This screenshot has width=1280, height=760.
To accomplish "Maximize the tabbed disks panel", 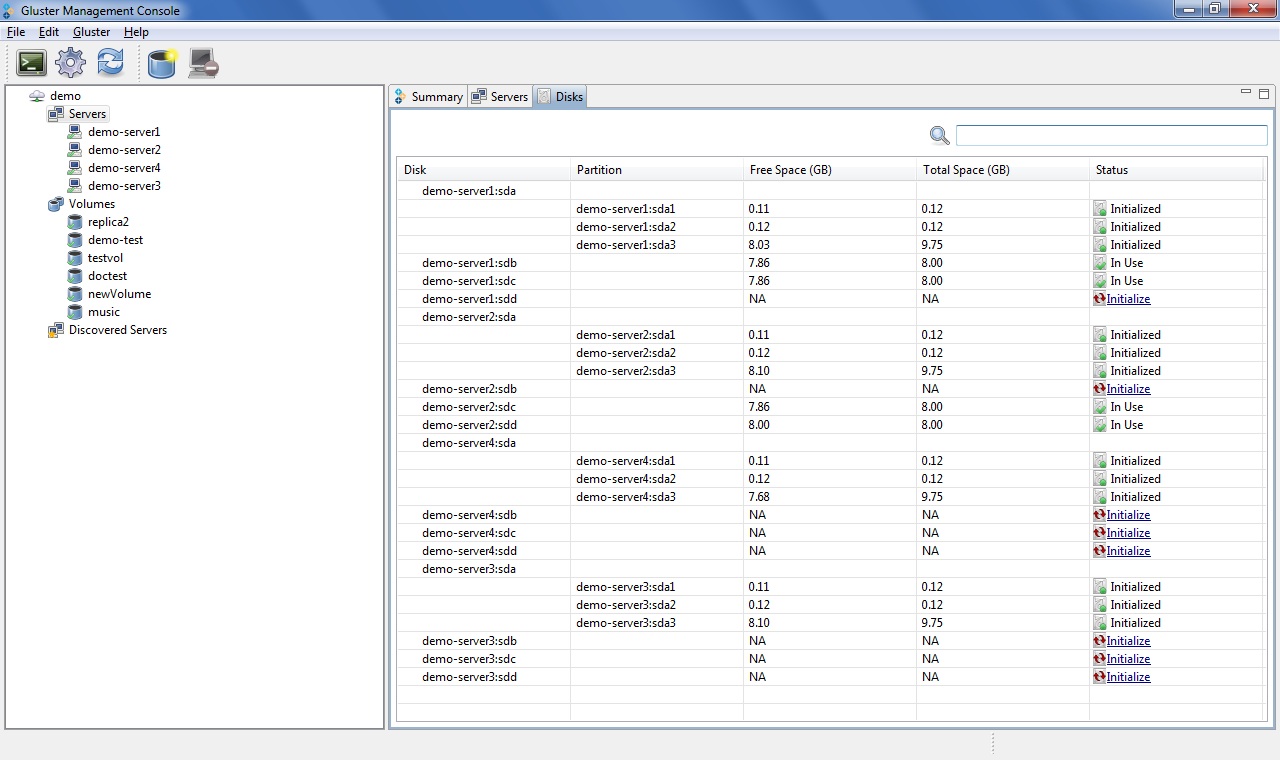I will pos(1264,94).
